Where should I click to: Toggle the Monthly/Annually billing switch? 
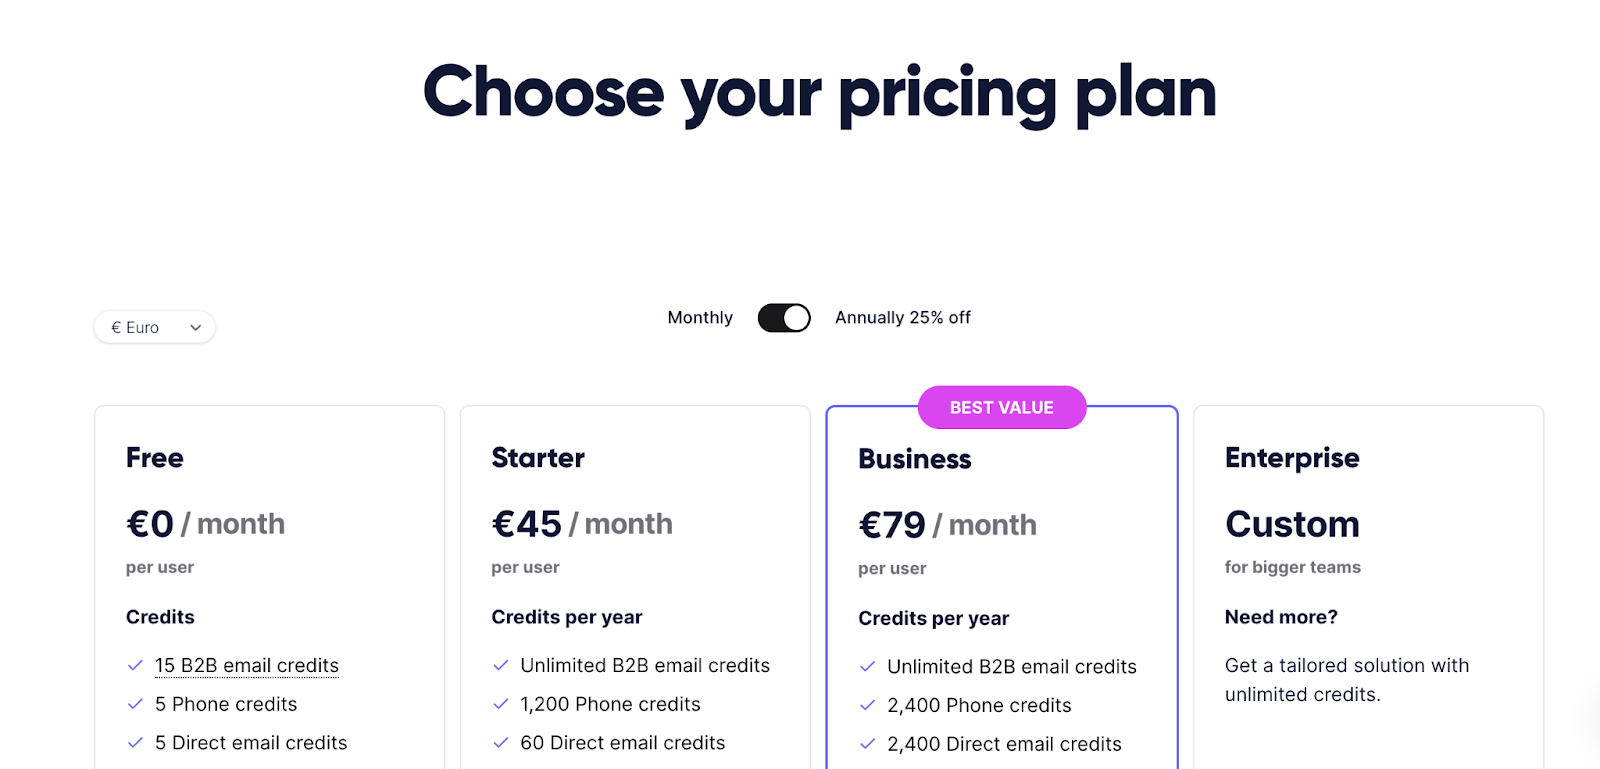(784, 318)
